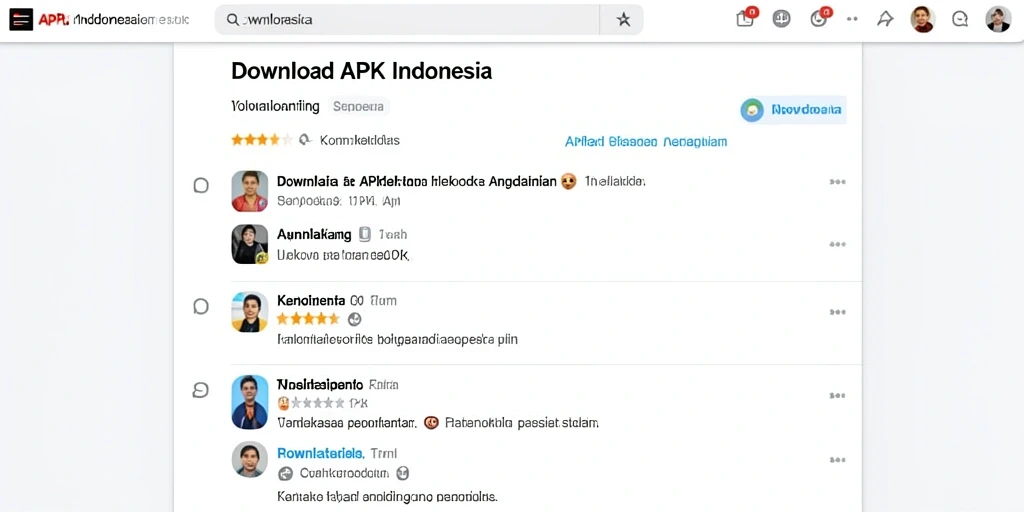Click the orange star rating under 'Kenoinenta'
The image size is (1024, 512).
tap(308, 319)
